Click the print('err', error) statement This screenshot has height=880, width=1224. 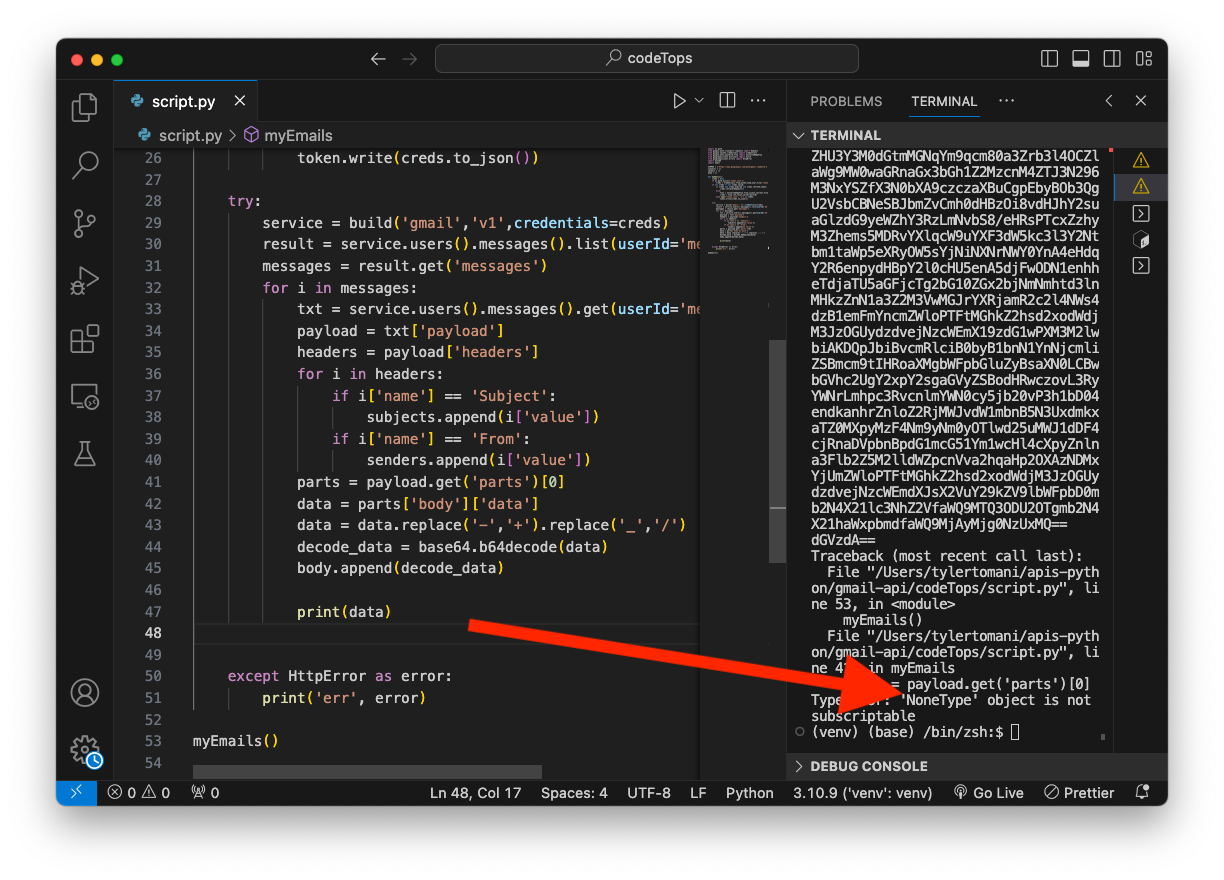344,698
